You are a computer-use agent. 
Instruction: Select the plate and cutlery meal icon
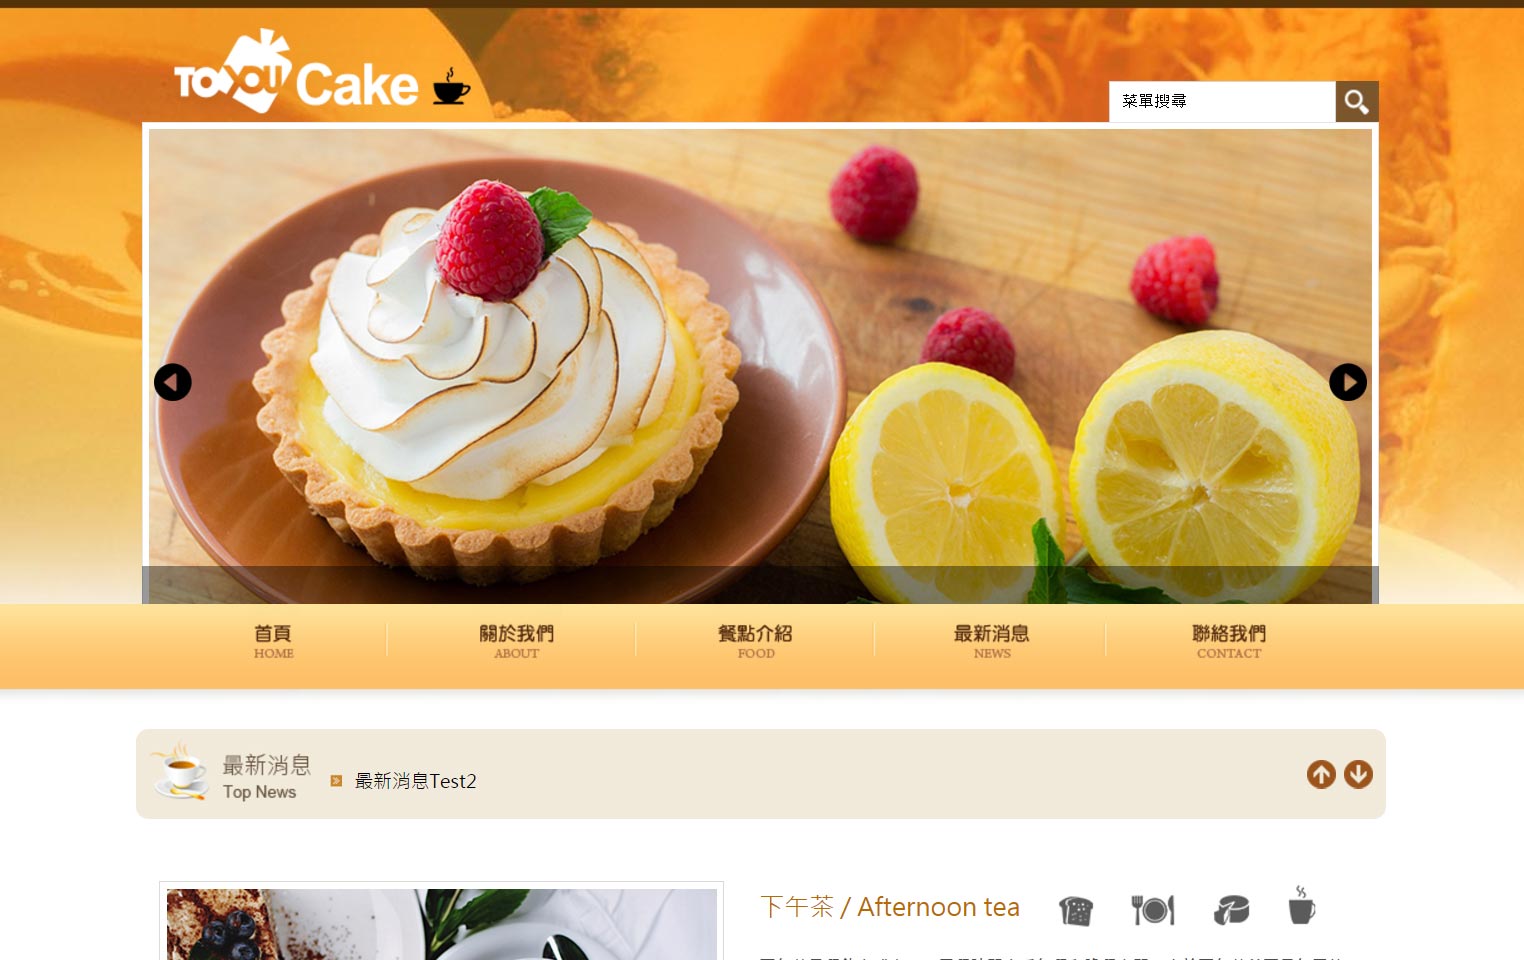(1153, 910)
